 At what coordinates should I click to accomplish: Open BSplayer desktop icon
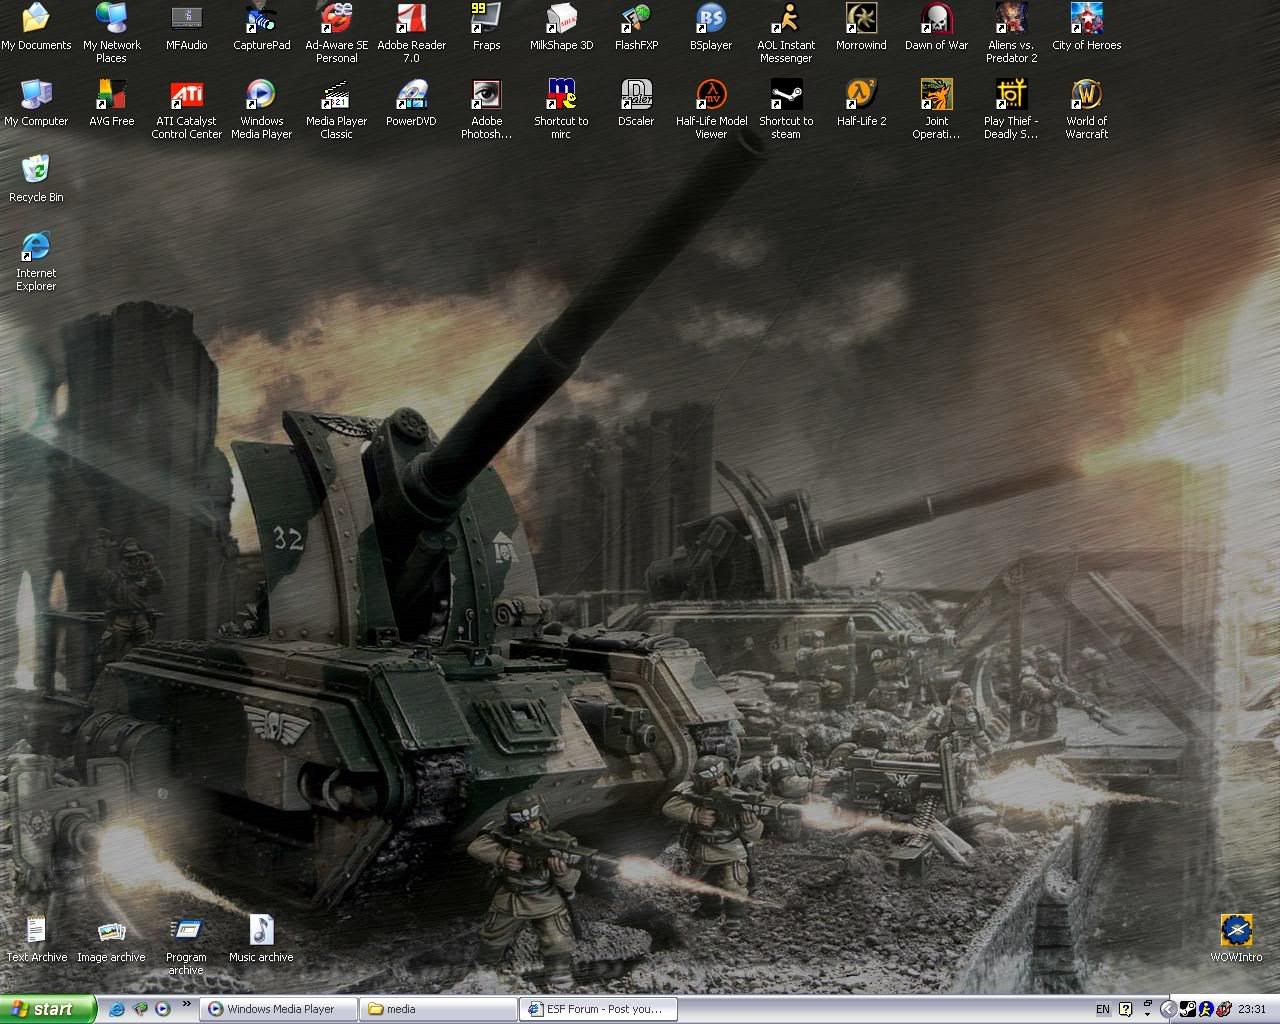pos(711,27)
